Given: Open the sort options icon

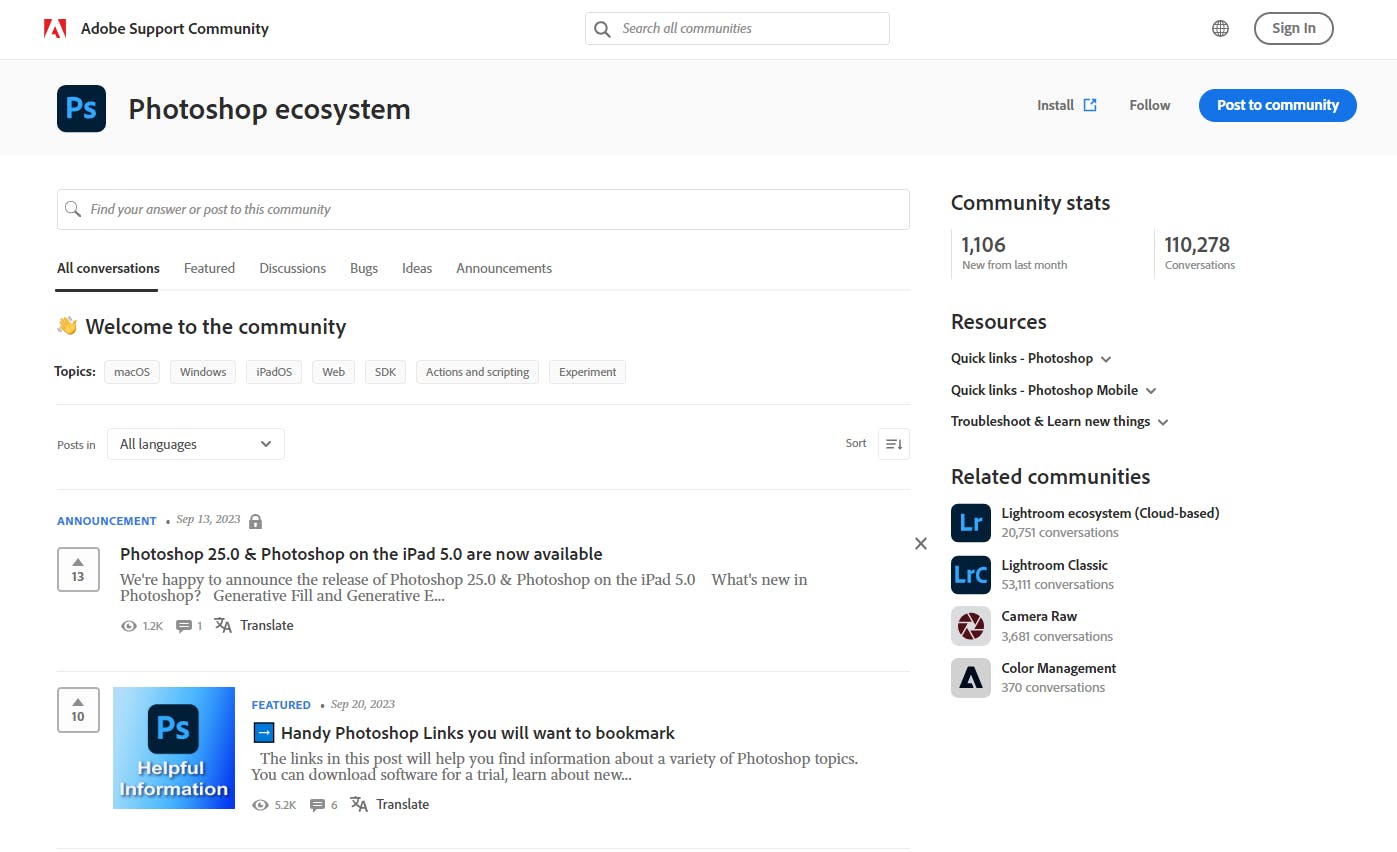Looking at the screenshot, I should coord(893,444).
